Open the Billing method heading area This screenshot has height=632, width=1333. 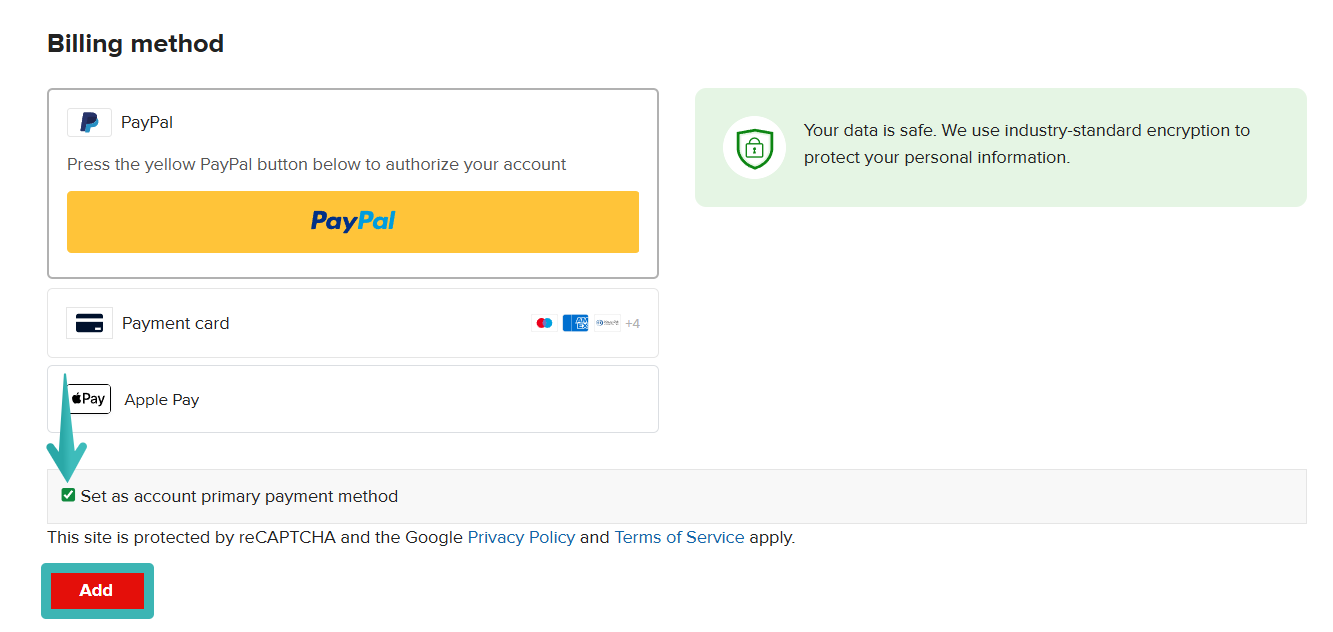pyautogui.click(x=135, y=43)
